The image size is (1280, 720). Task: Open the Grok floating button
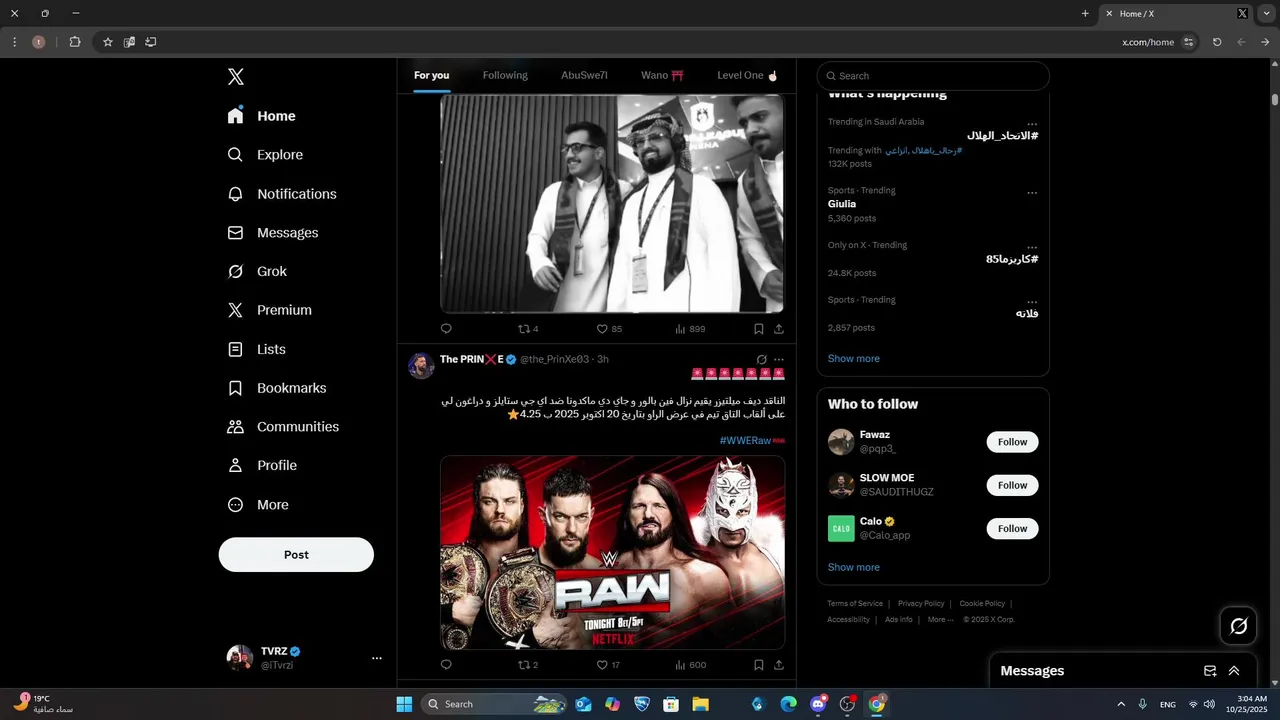coord(1238,626)
